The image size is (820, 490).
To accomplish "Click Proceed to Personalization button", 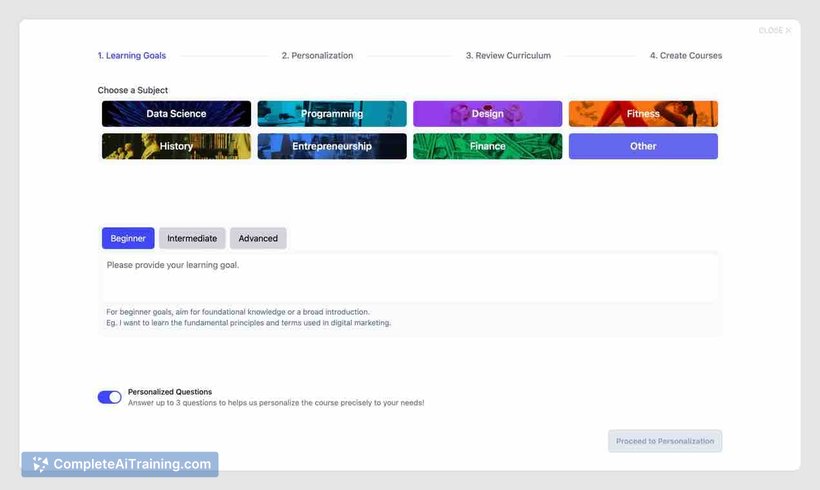I will [665, 441].
